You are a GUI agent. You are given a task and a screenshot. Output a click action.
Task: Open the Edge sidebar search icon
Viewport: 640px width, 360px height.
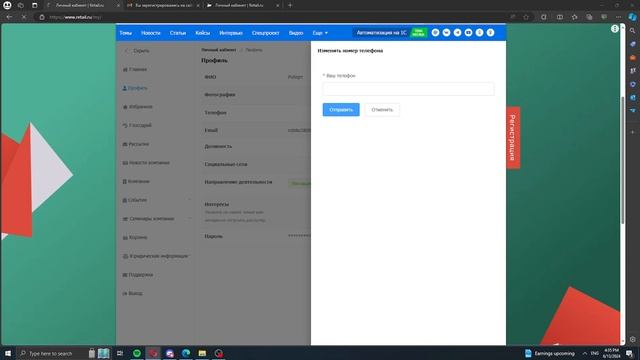[x=632, y=31]
